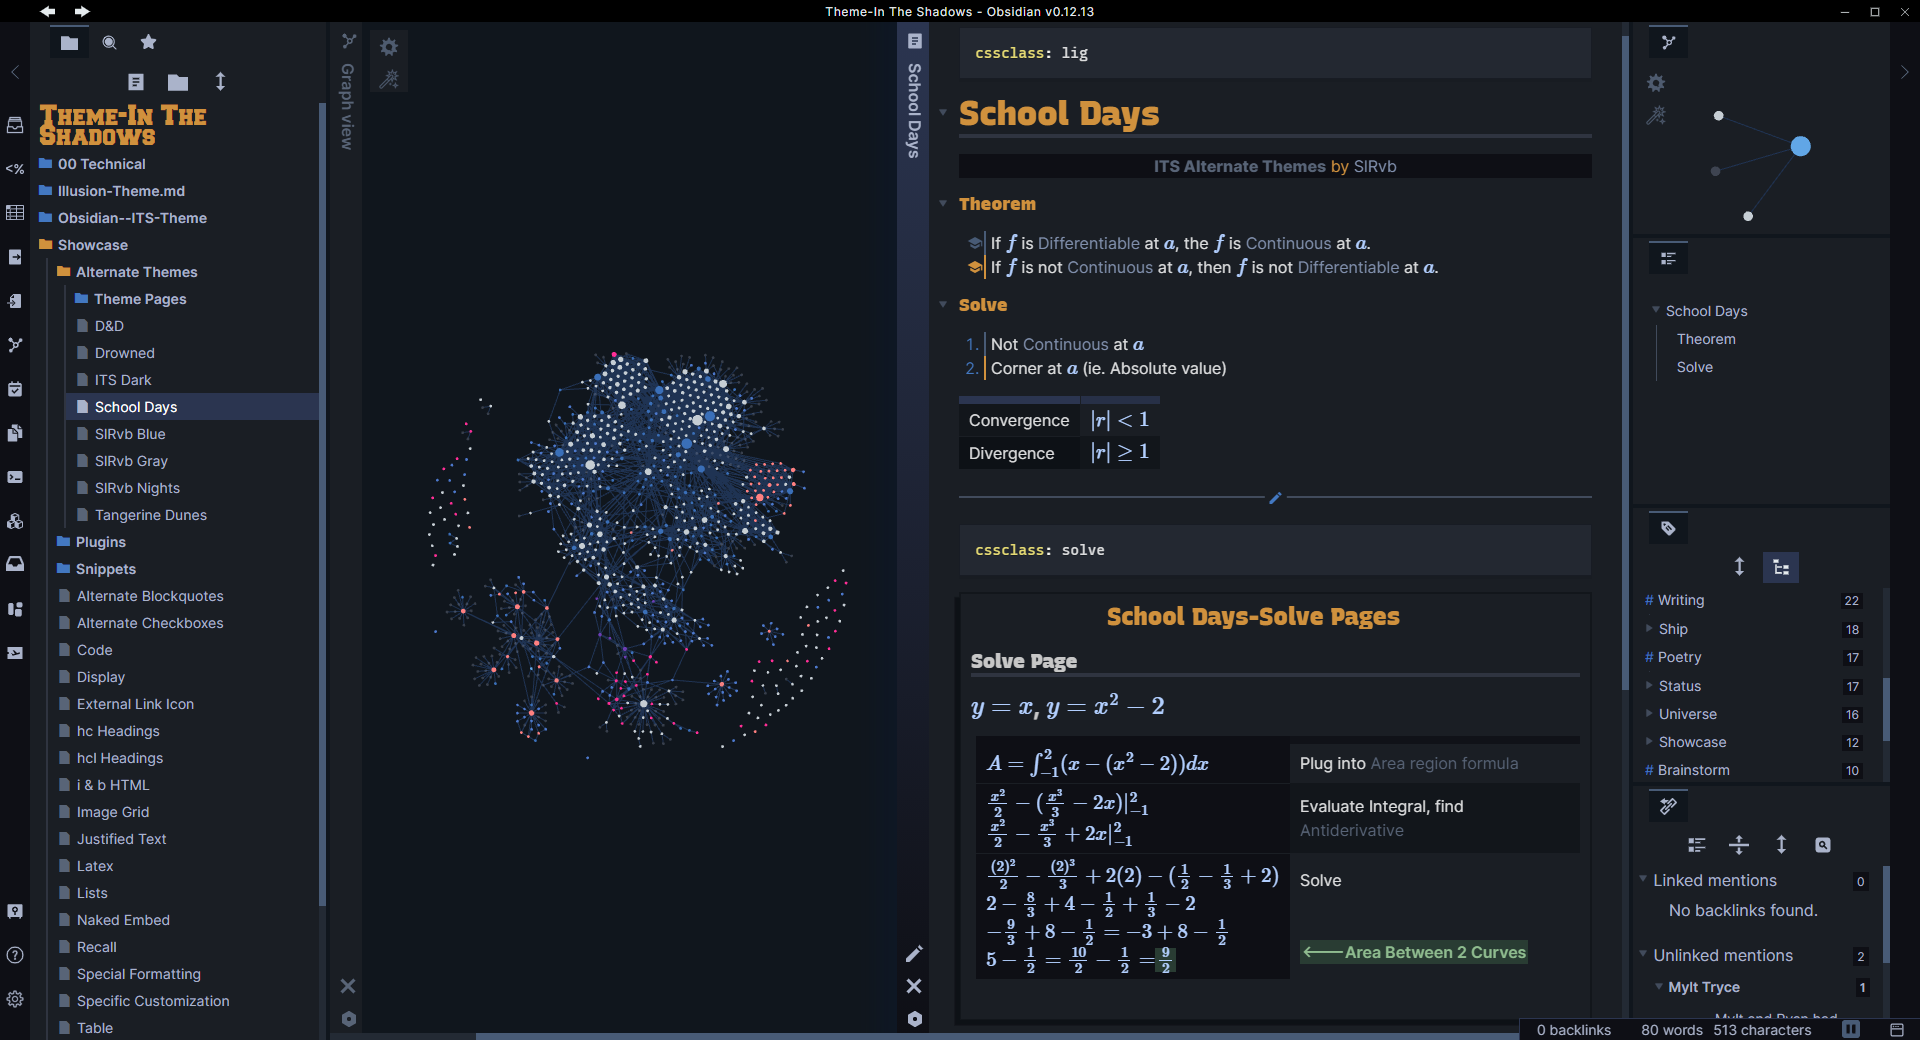The image size is (1920, 1040).
Task: Open graph view from the ribbon icon
Action: (15, 345)
